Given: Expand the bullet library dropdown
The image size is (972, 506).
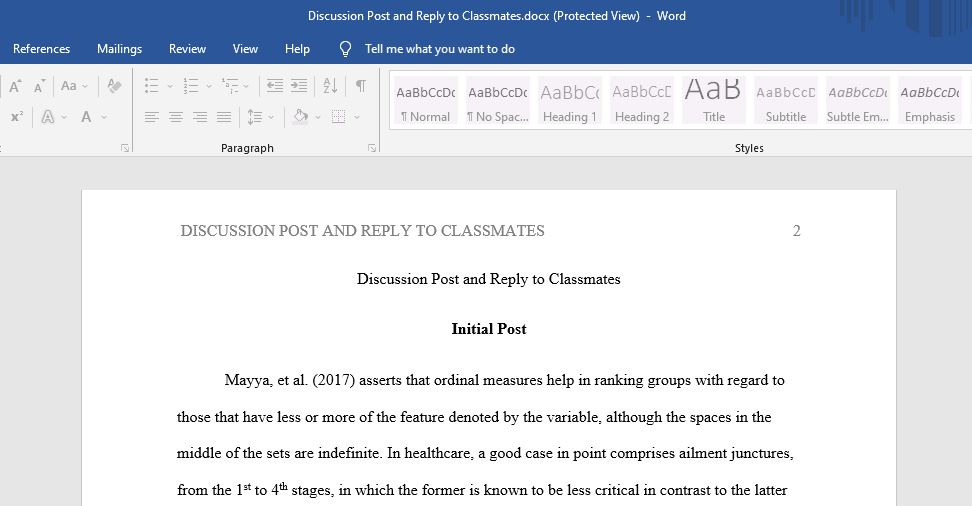Looking at the screenshot, I should coord(170,86).
